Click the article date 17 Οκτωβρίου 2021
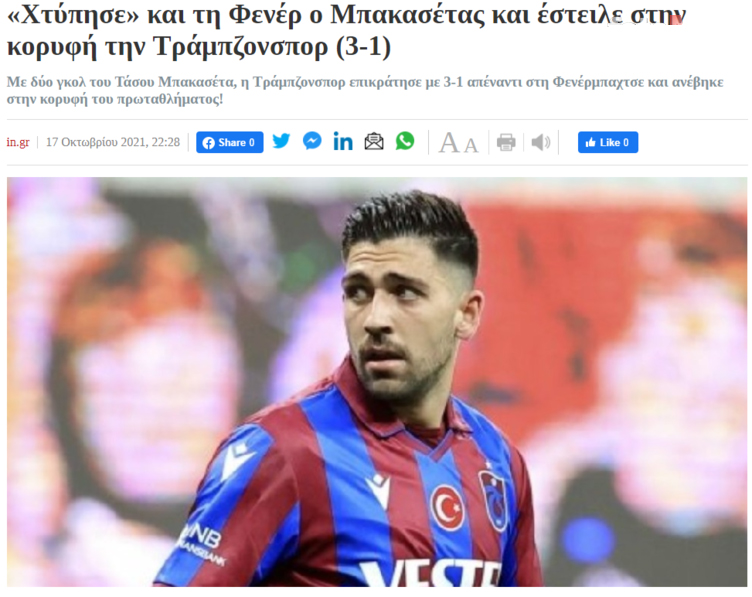Viewport: 752px width, 597px height. pyautogui.click(x=113, y=142)
